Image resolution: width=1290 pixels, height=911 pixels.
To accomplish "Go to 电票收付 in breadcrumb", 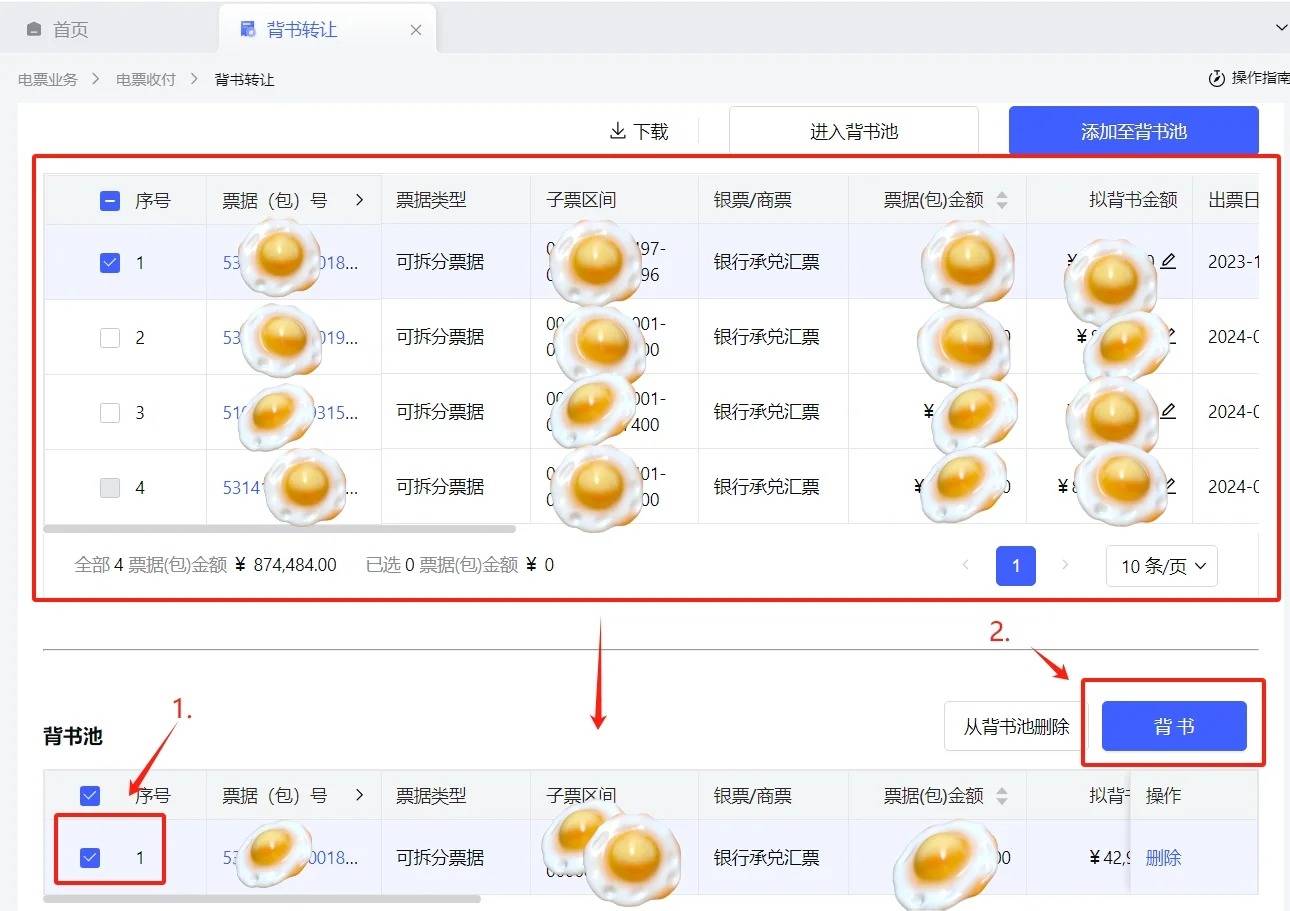I will pyautogui.click(x=145, y=79).
